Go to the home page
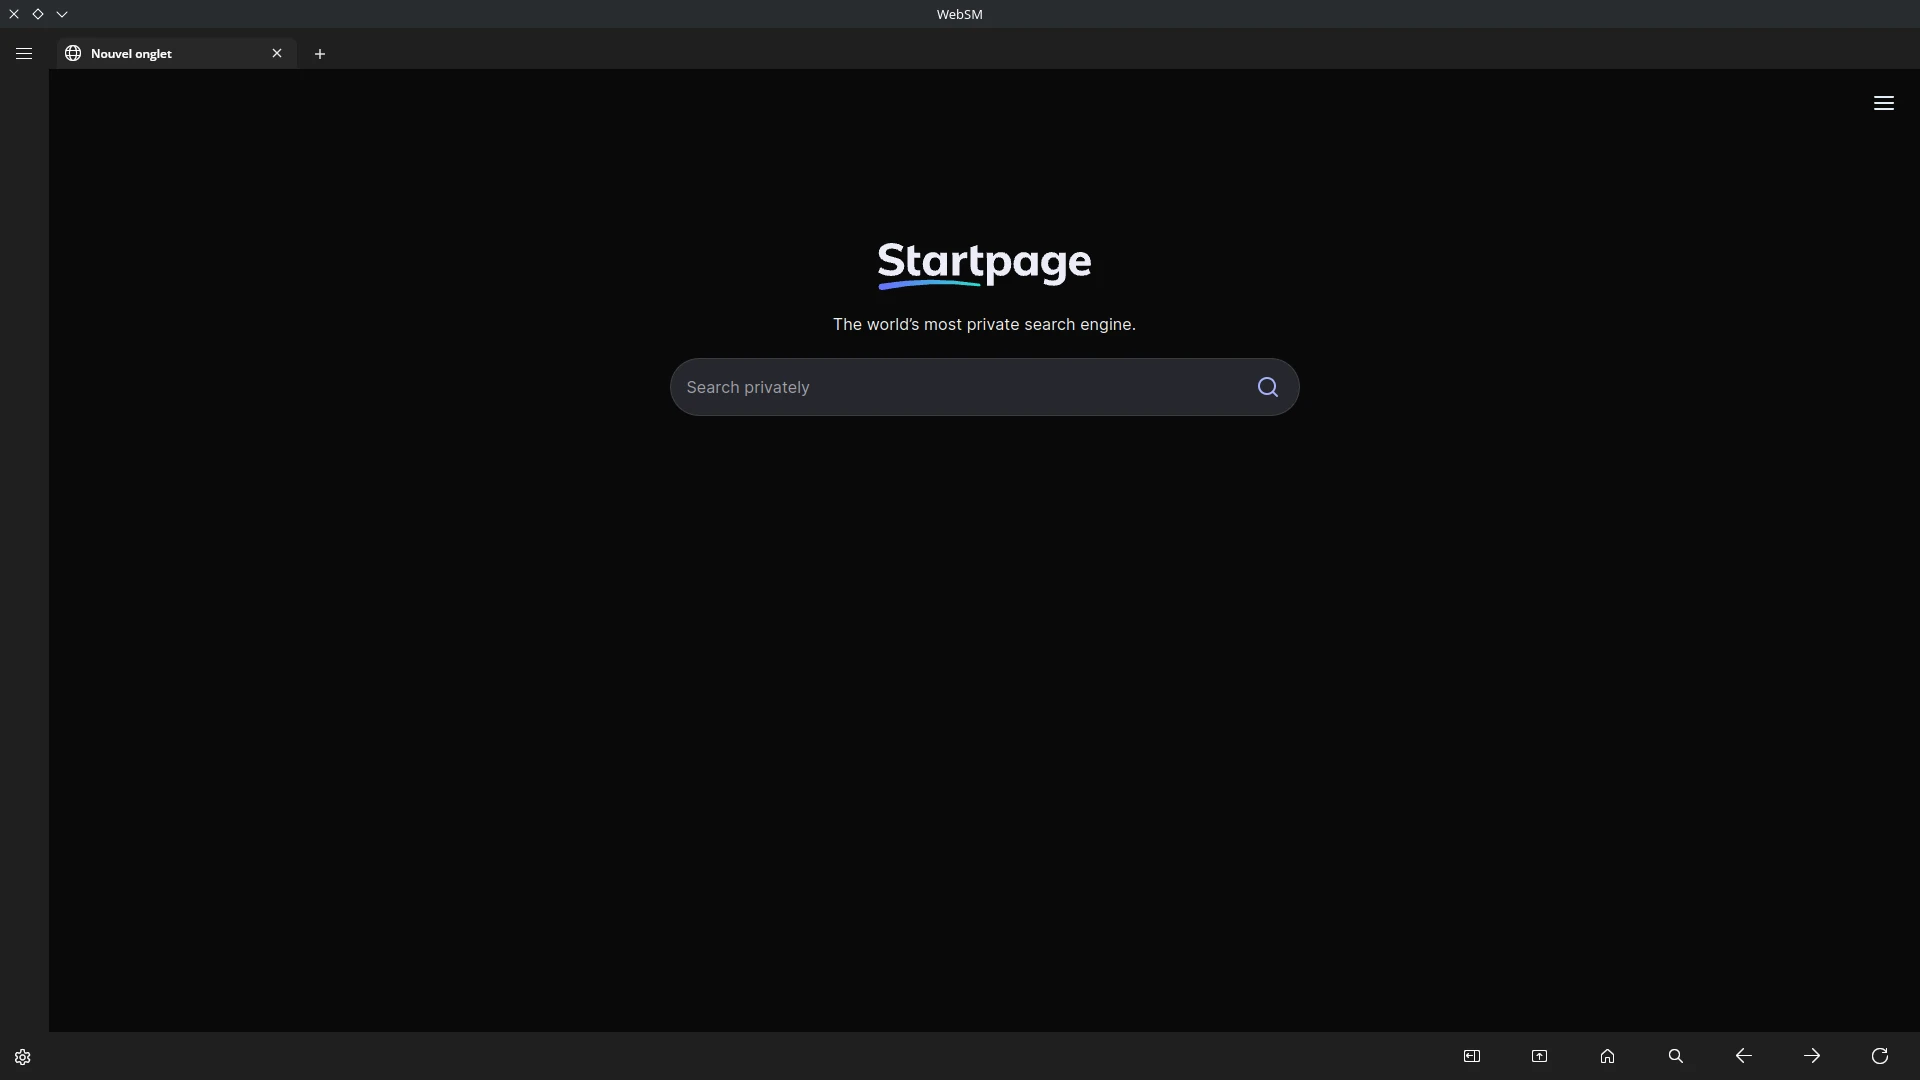 (1607, 1056)
